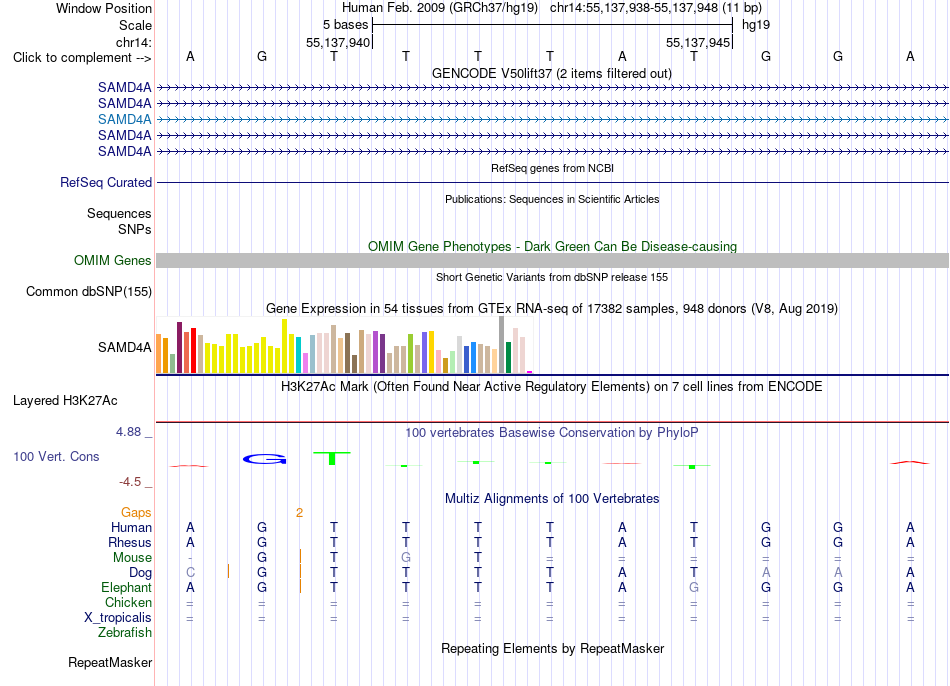Open the Layered H3K27Ac track label
950x686 pixels.
coord(65,401)
